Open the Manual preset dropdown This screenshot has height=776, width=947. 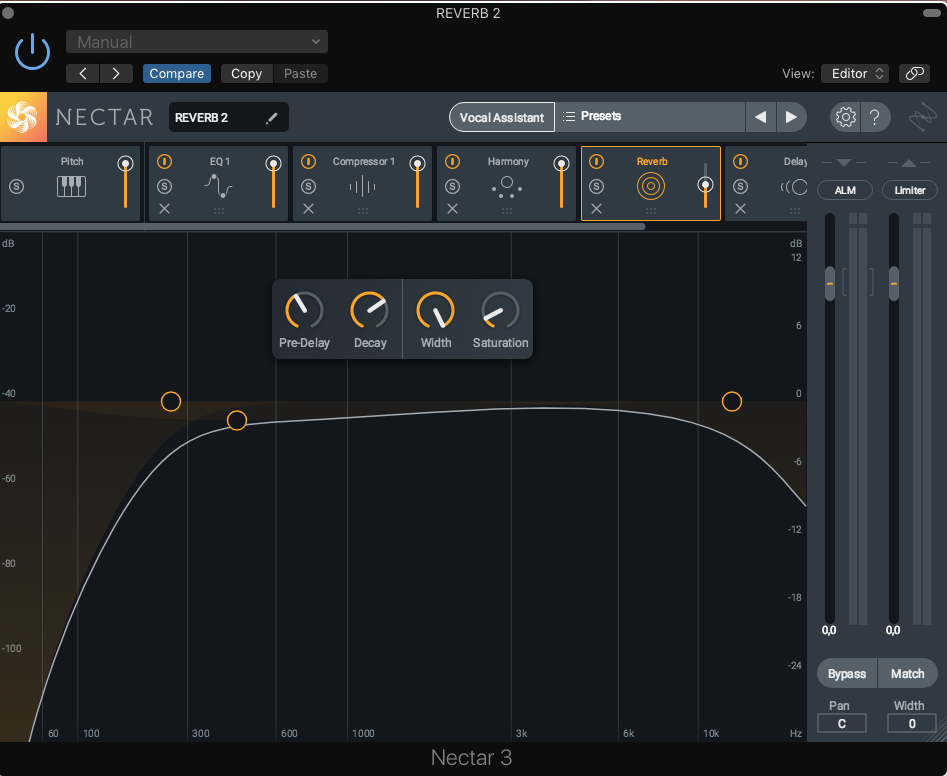coord(197,42)
